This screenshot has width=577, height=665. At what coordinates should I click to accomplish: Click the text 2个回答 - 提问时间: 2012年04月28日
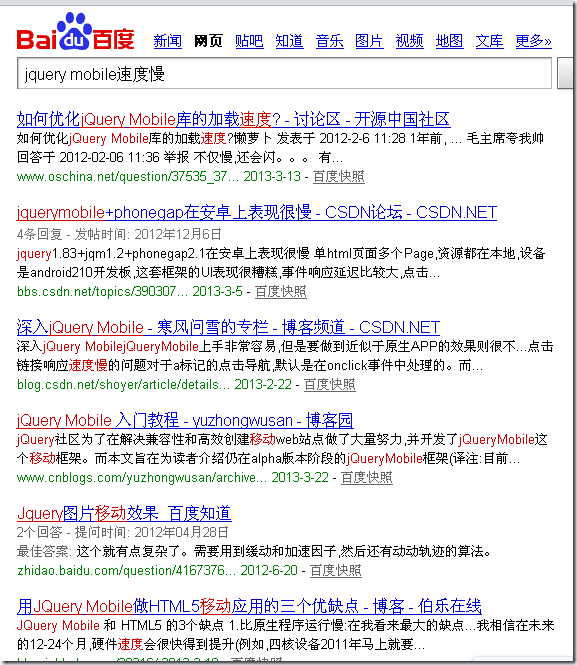(x=123, y=532)
